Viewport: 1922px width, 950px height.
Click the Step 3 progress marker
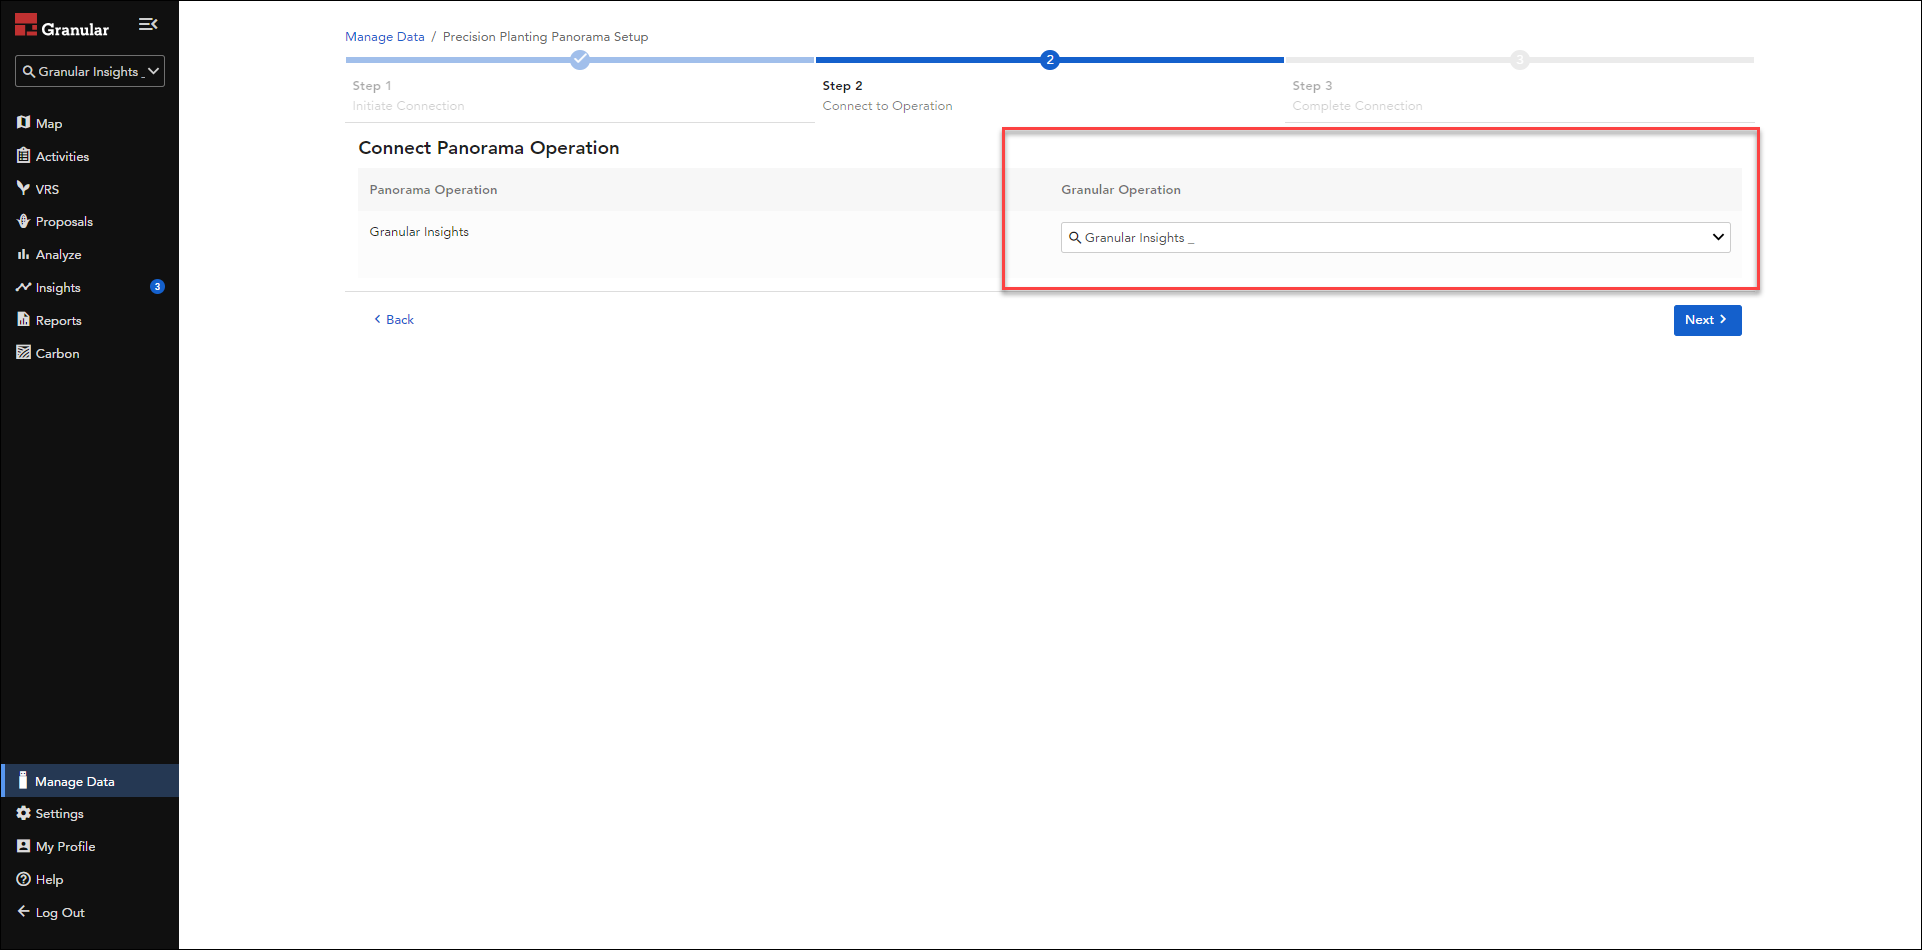point(1520,60)
